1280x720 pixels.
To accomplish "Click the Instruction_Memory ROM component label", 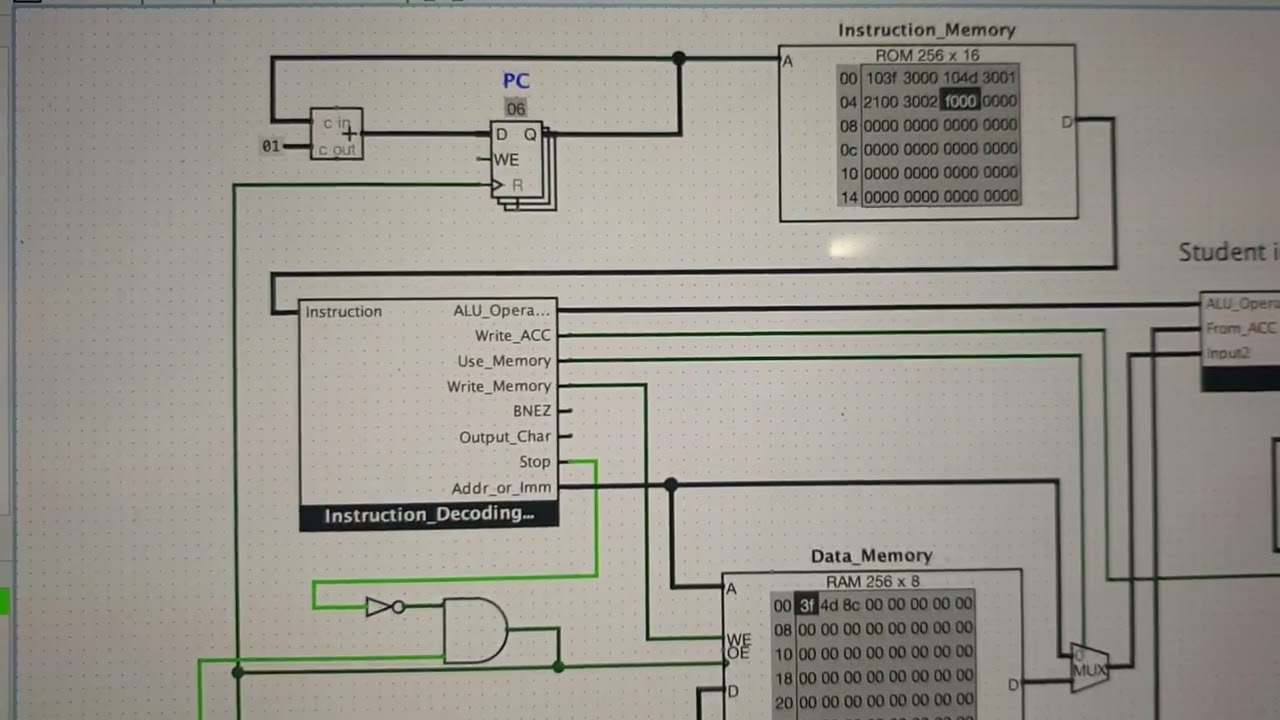I will tap(927, 30).
